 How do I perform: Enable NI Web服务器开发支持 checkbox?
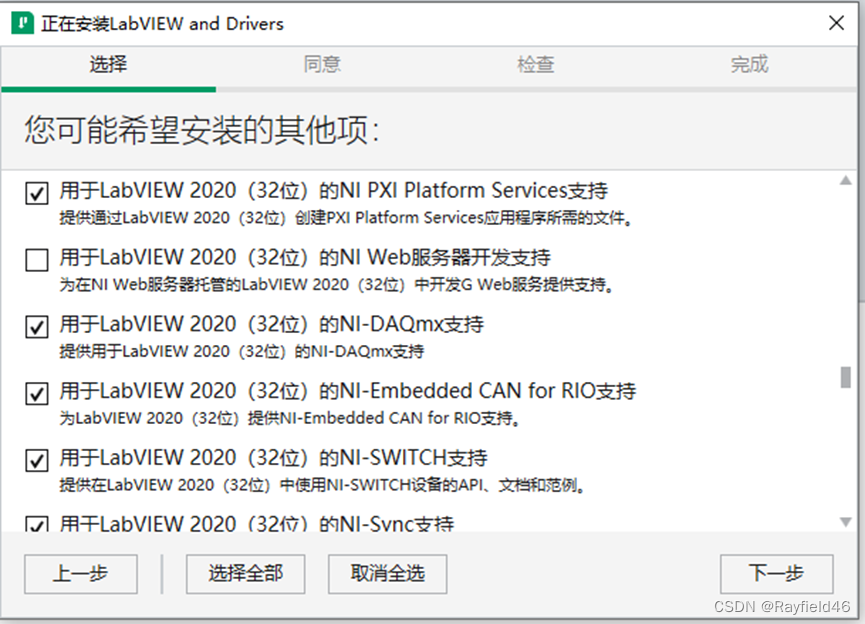(36, 259)
